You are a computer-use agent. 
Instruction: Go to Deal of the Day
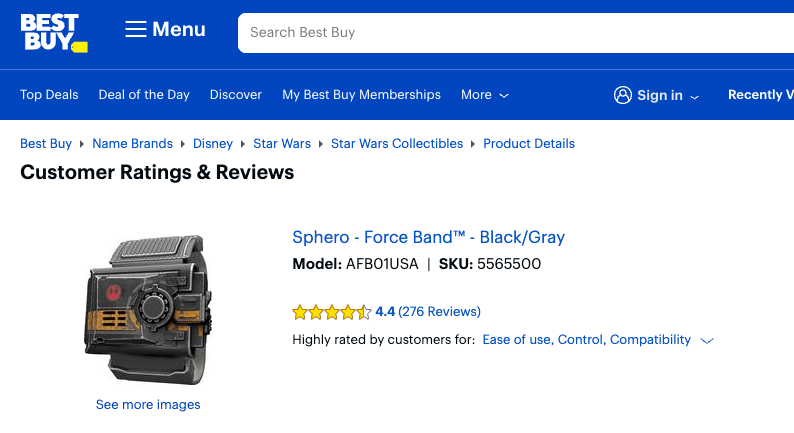coord(144,95)
